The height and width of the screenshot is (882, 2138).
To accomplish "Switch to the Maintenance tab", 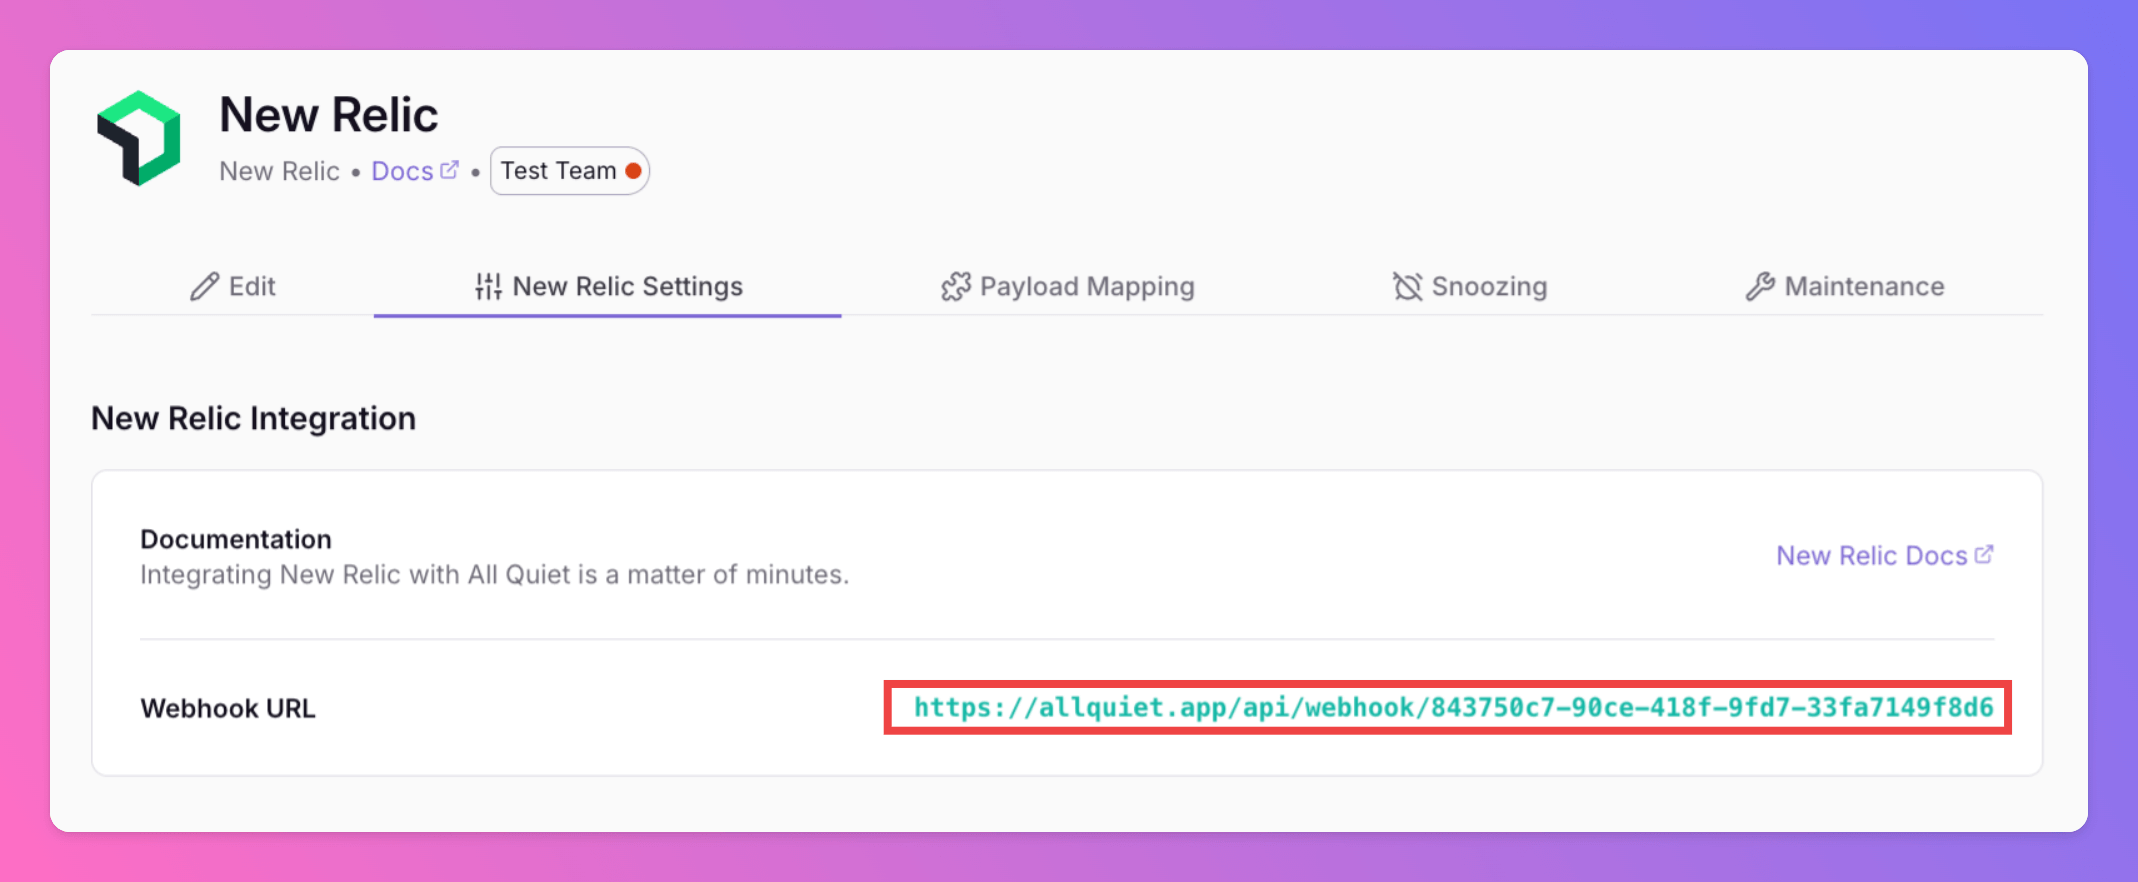I will point(1844,287).
